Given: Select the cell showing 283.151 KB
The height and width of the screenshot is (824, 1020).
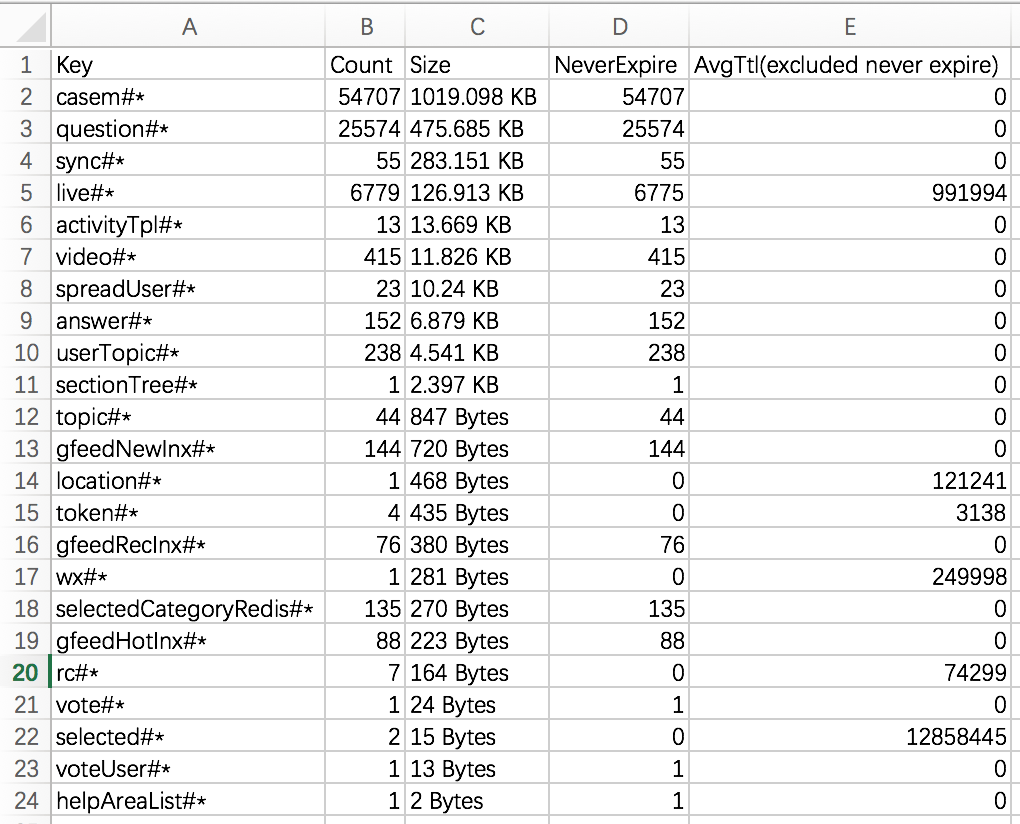Looking at the screenshot, I should 476,160.
